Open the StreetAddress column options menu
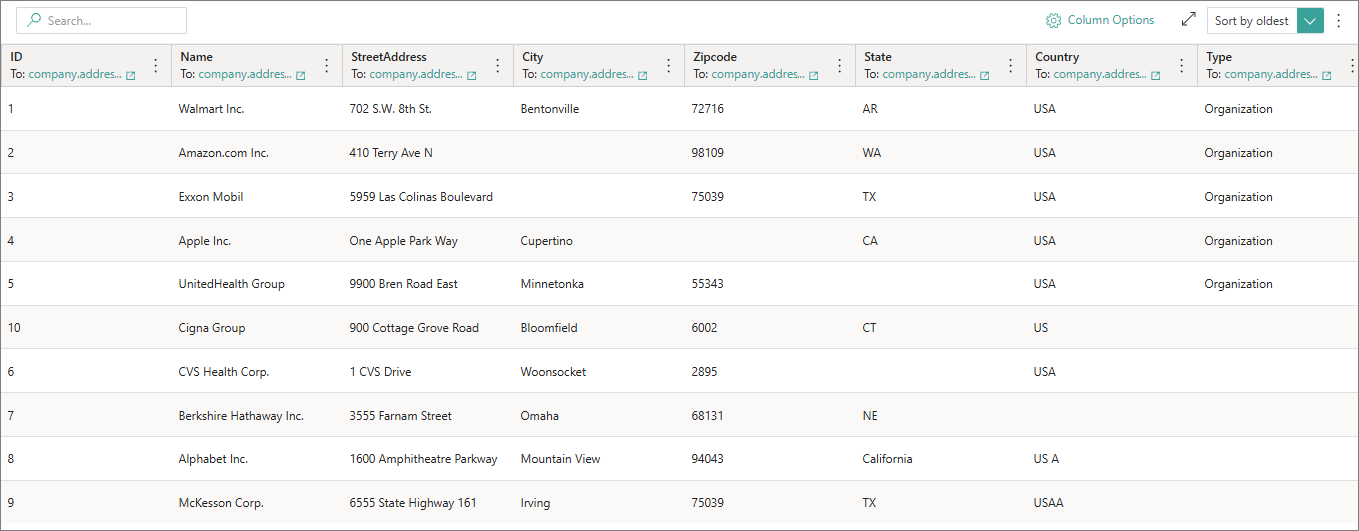The width and height of the screenshot is (1359, 531). 497,66
